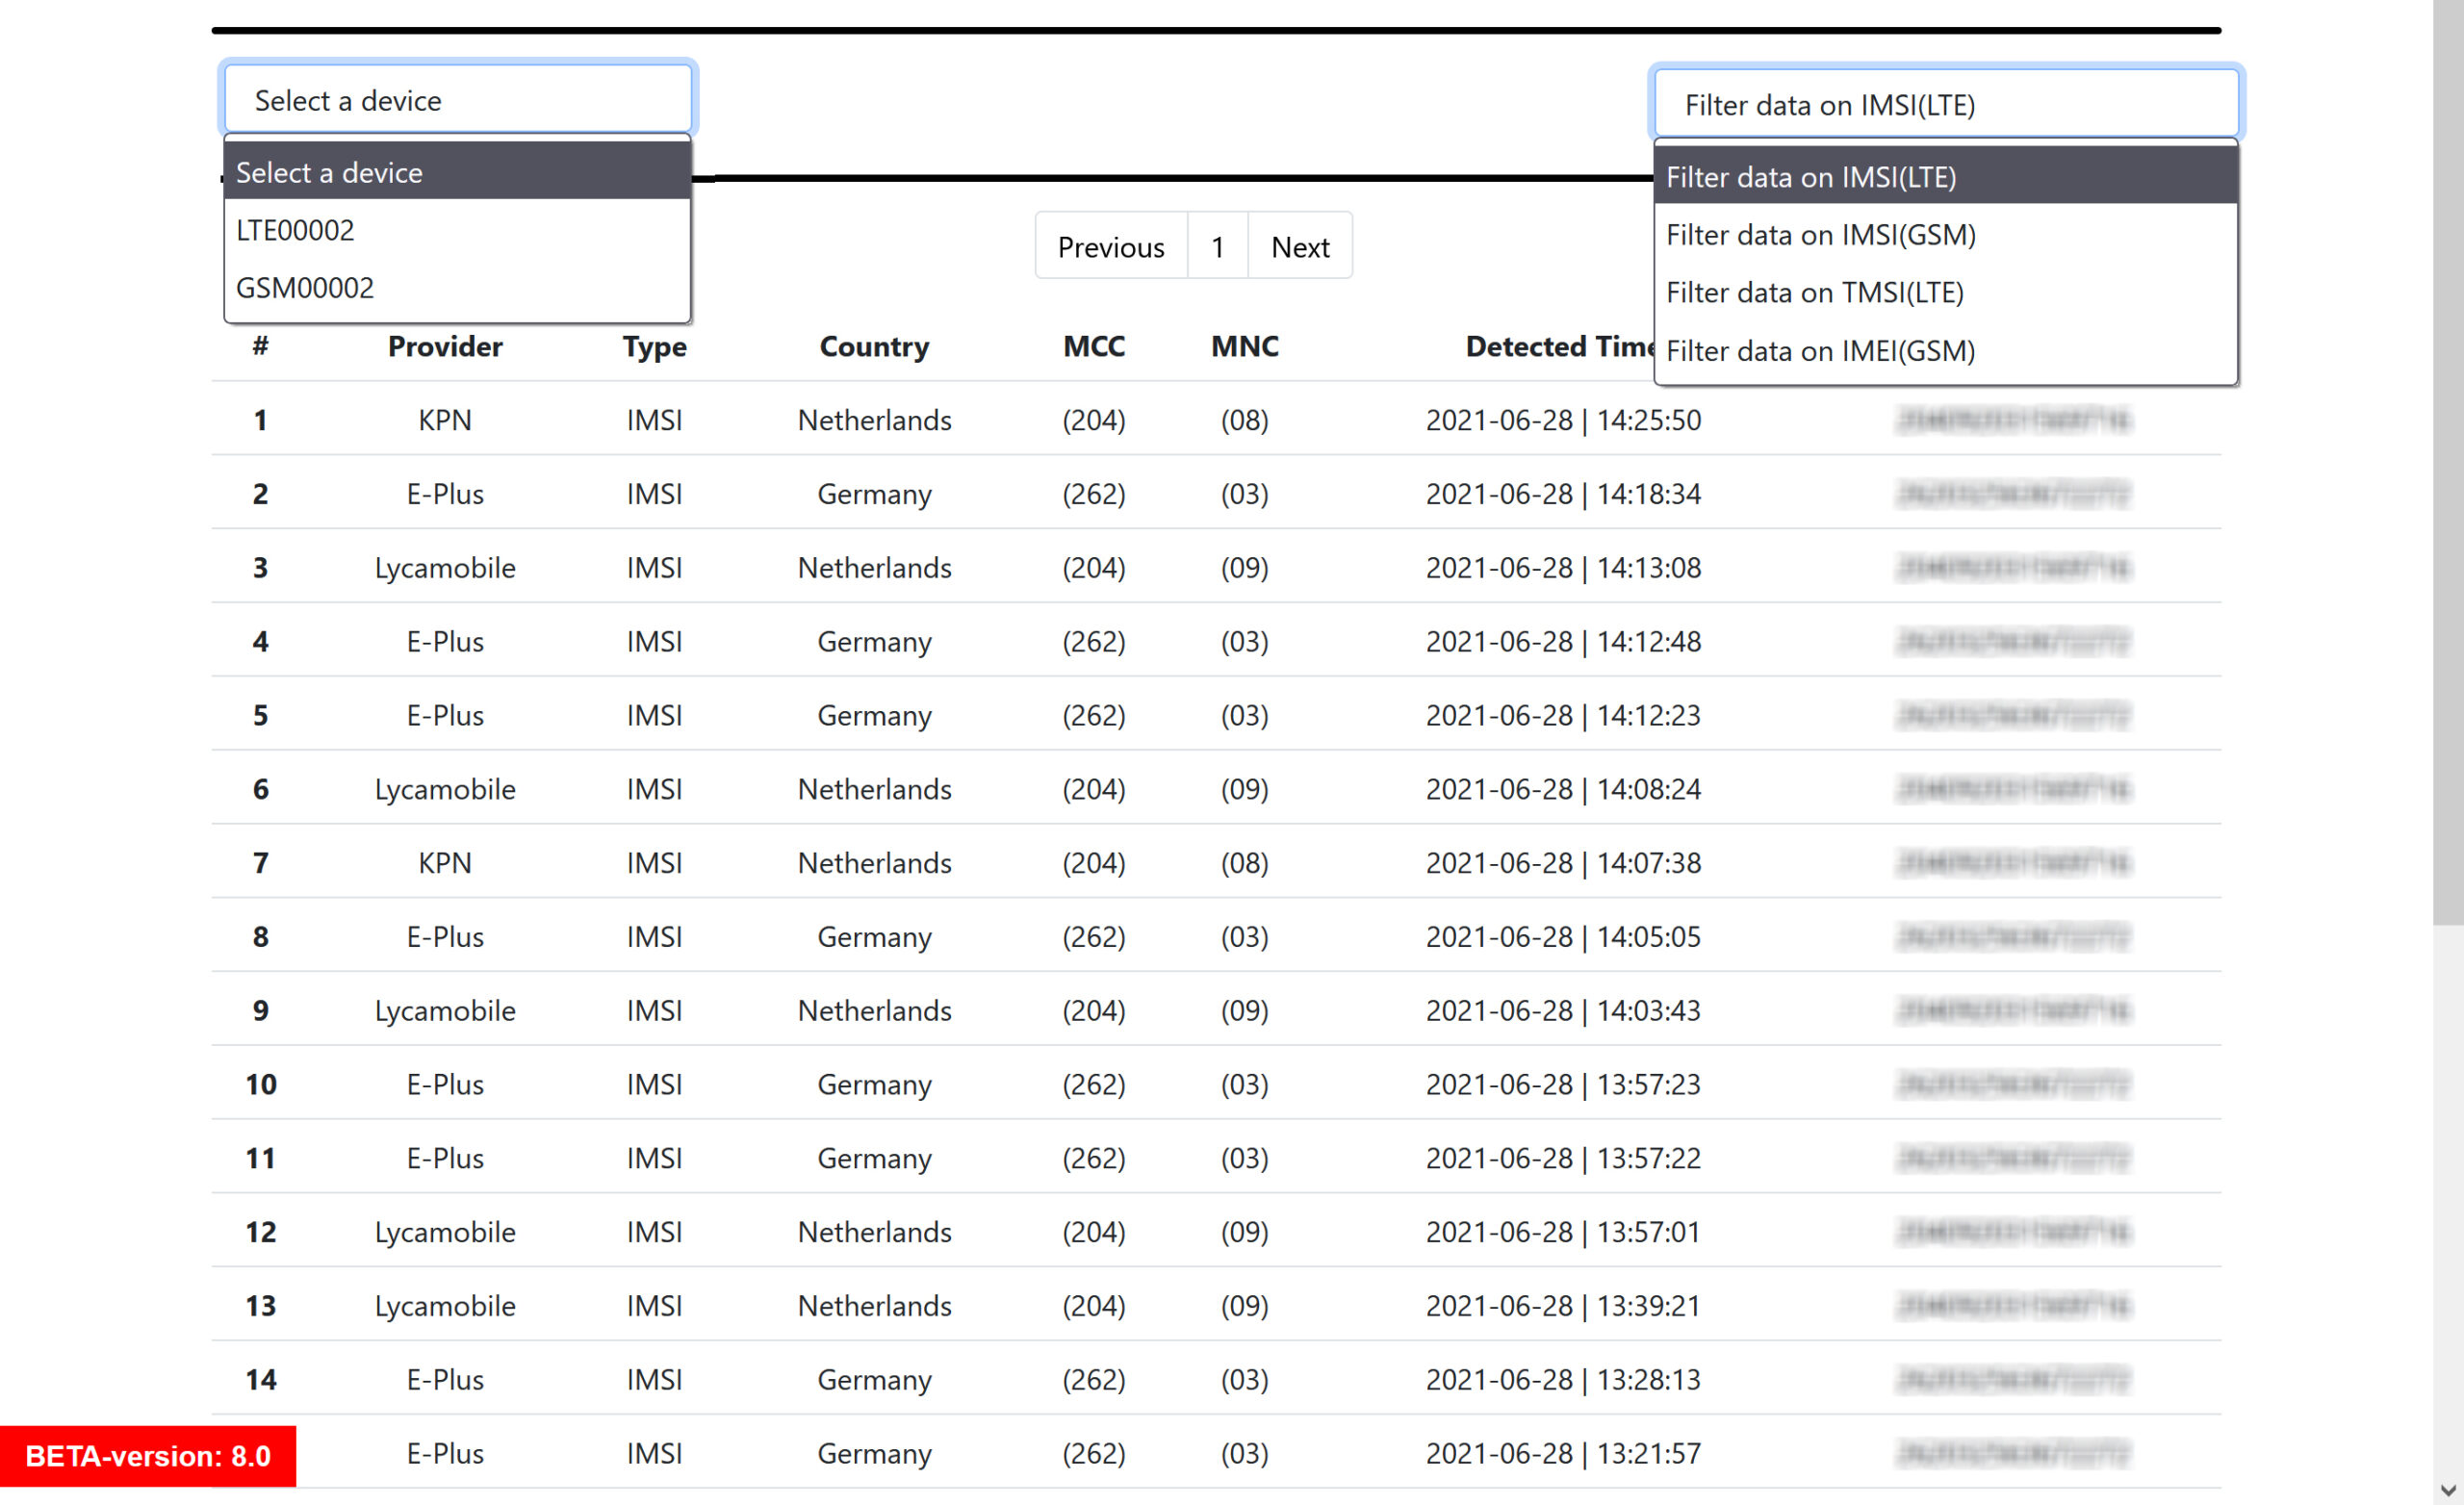Click Lycamobile provider in row 9
The width and height of the screenshot is (2464, 1505).
click(445, 1010)
